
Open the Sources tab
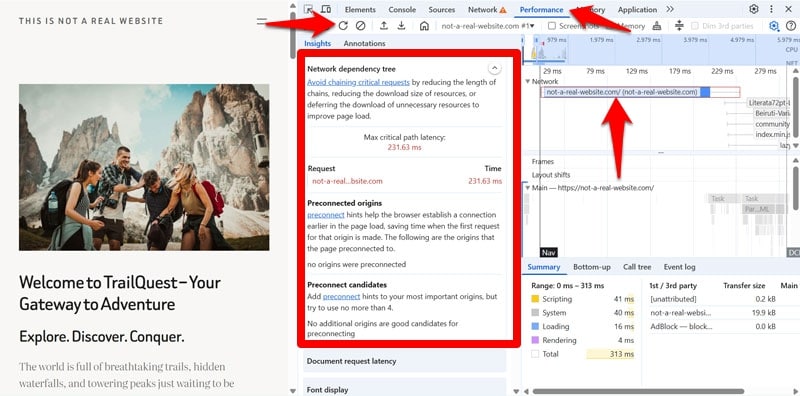(x=442, y=9)
